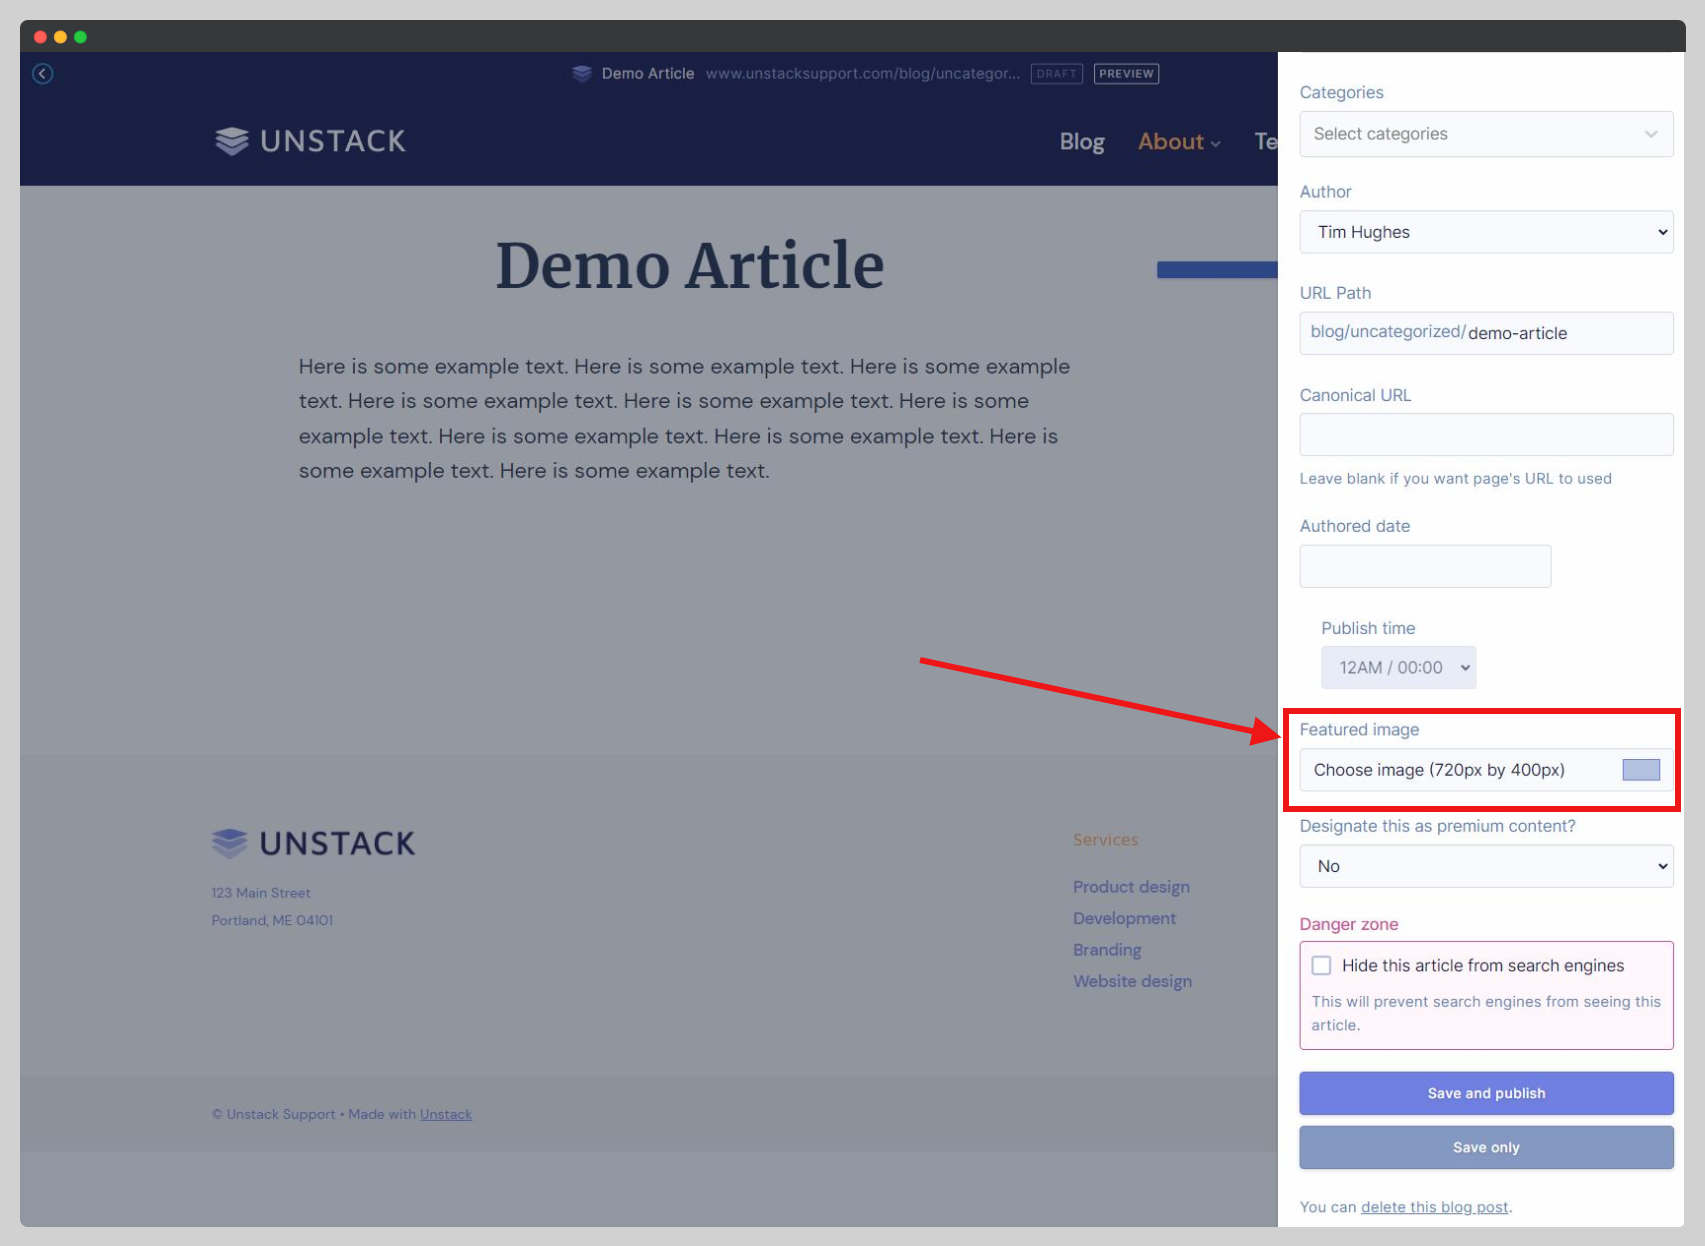The image size is (1705, 1246).
Task: Click the Authored date input field
Action: [x=1424, y=566]
